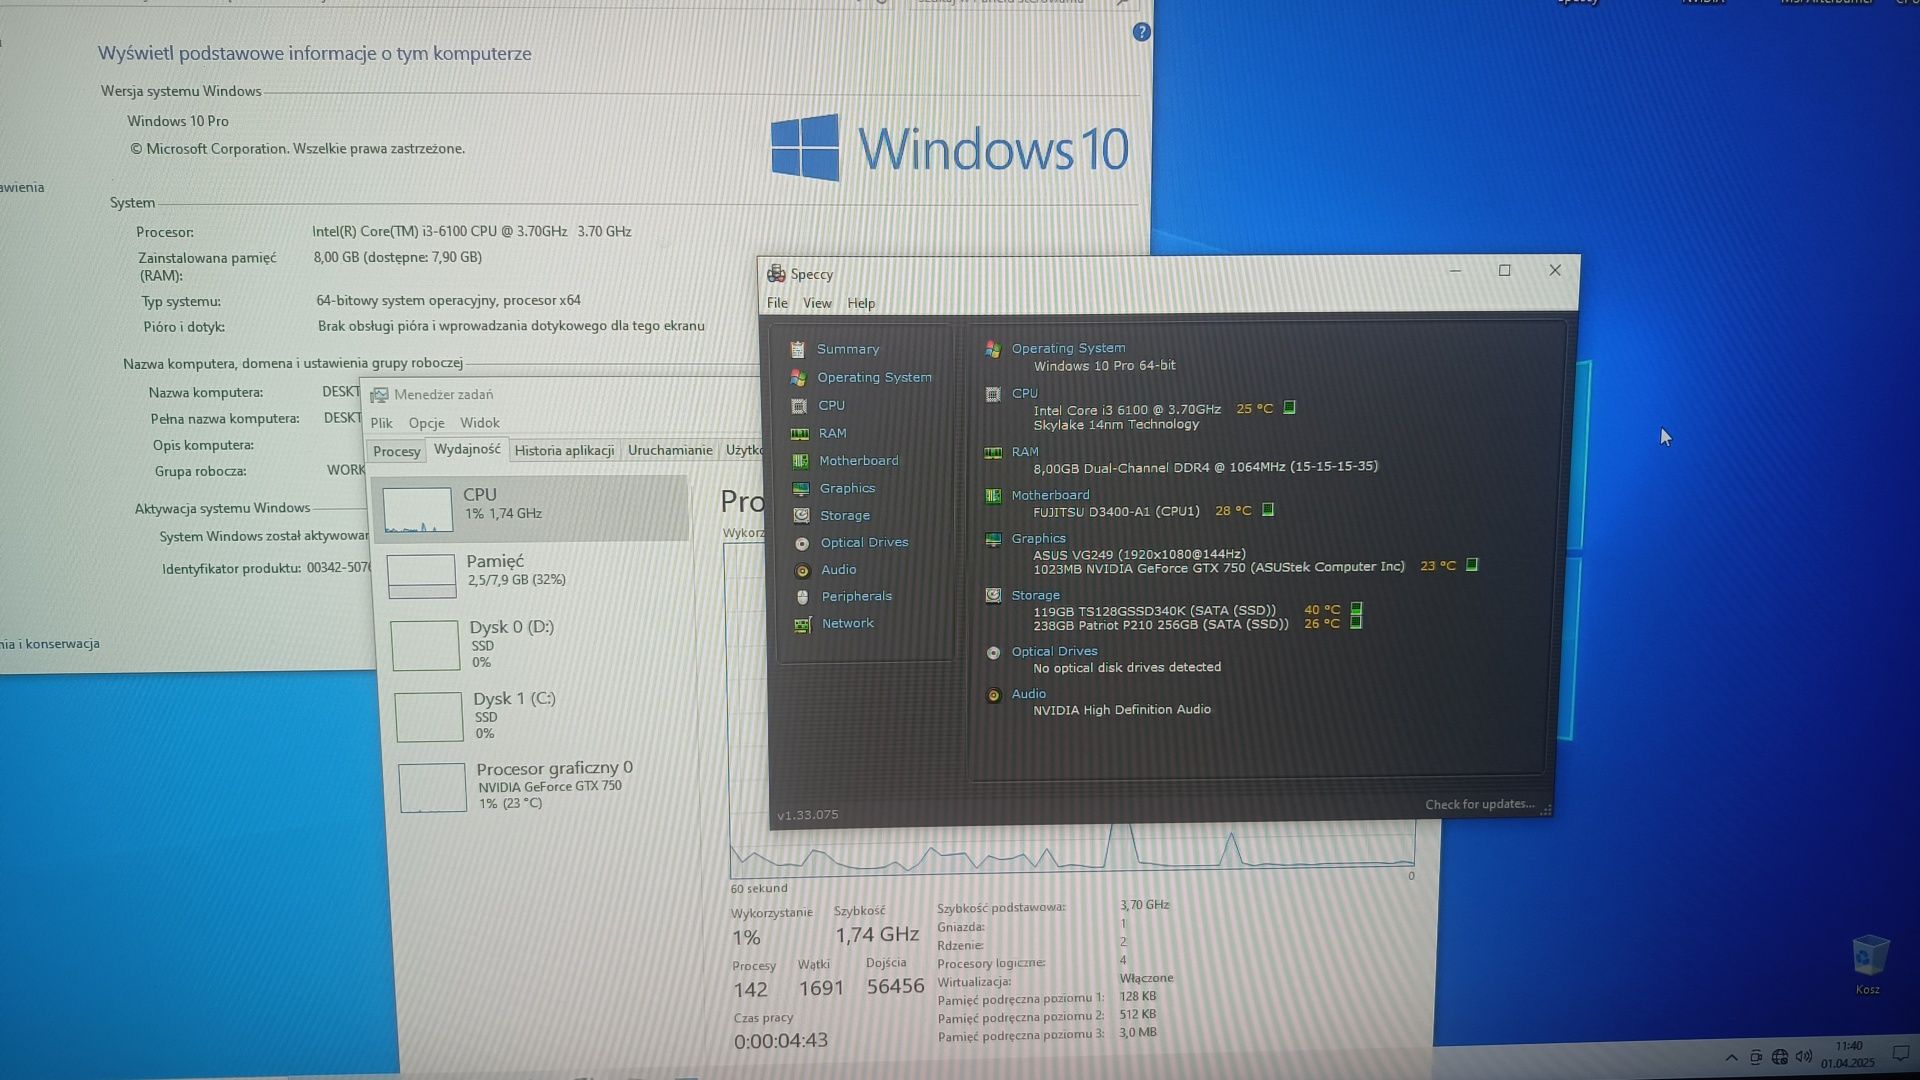Click taskbar clock showing 11:40

(1848, 1055)
